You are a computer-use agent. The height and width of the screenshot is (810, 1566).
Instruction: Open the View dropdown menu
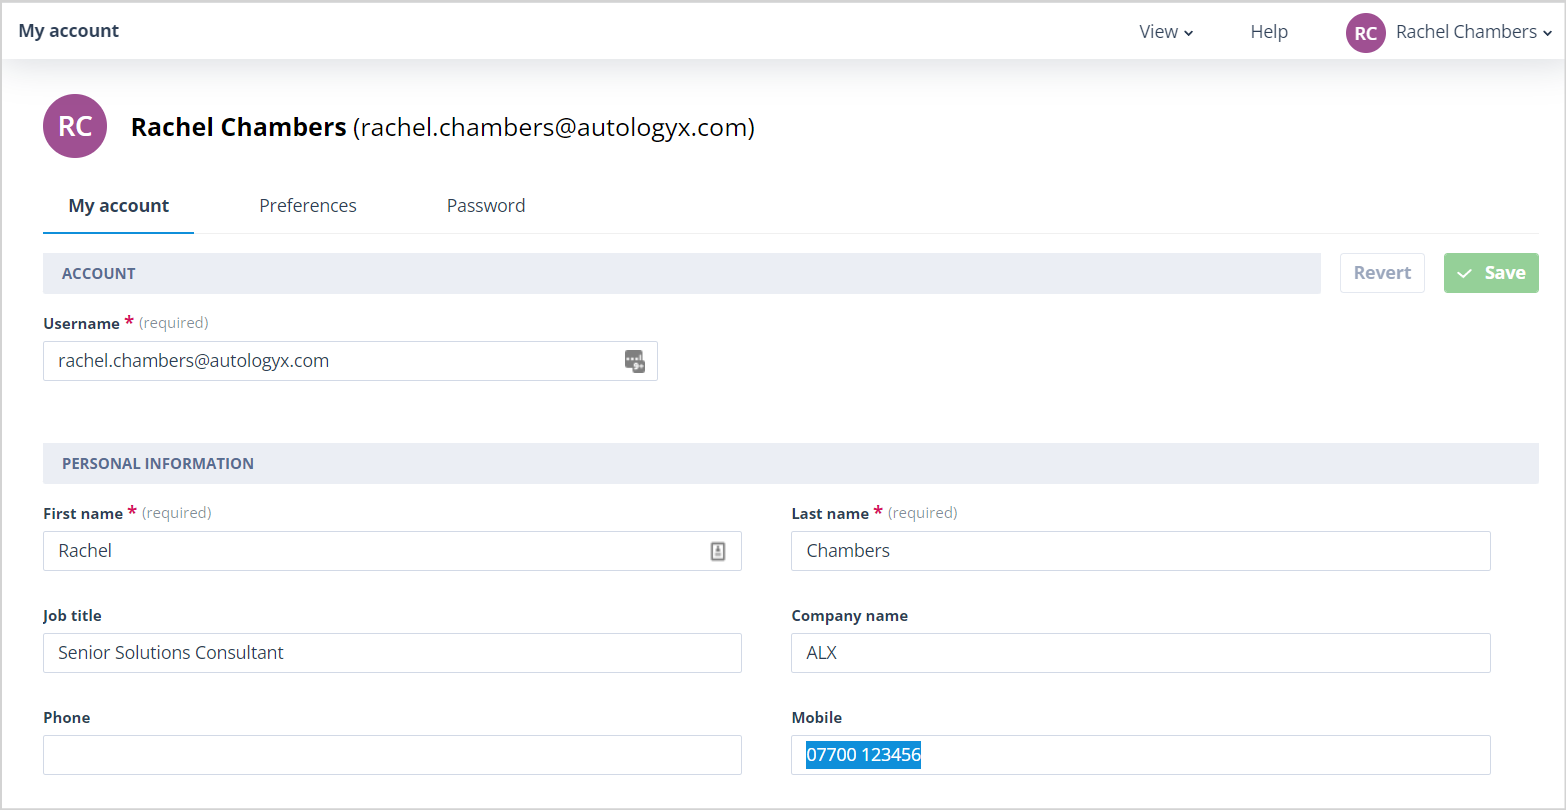tap(1166, 32)
